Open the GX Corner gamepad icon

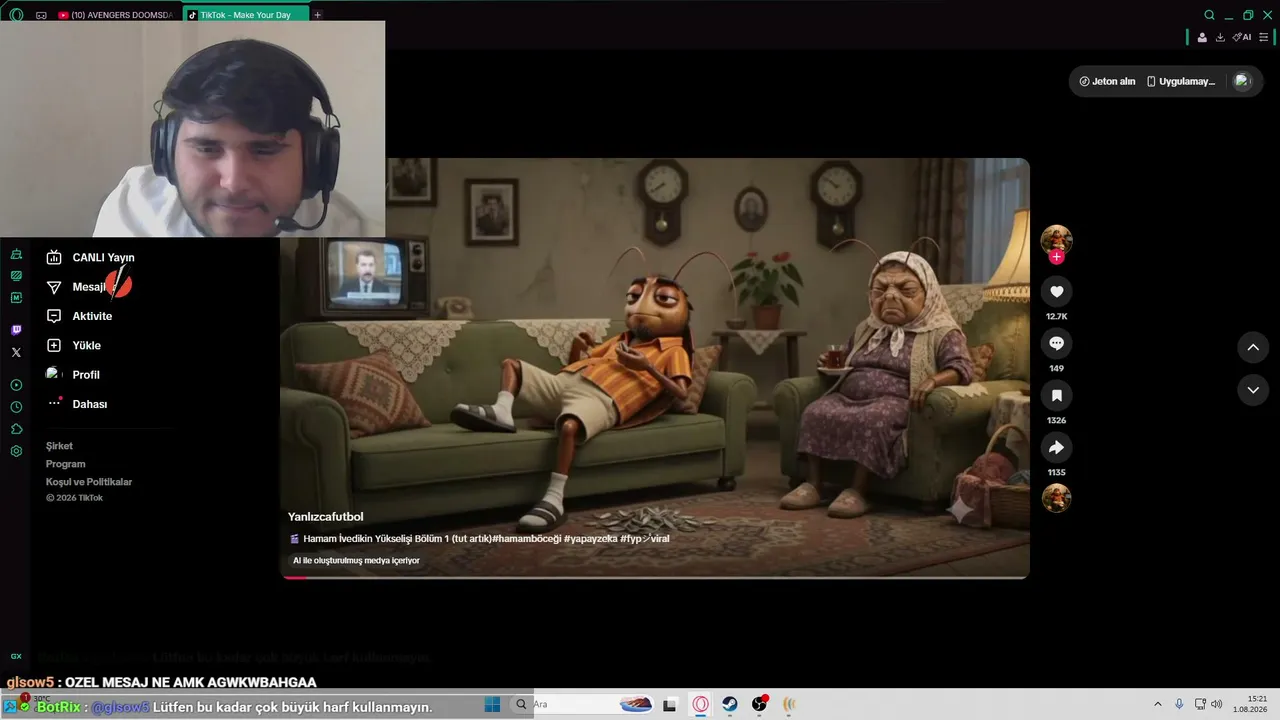point(41,15)
